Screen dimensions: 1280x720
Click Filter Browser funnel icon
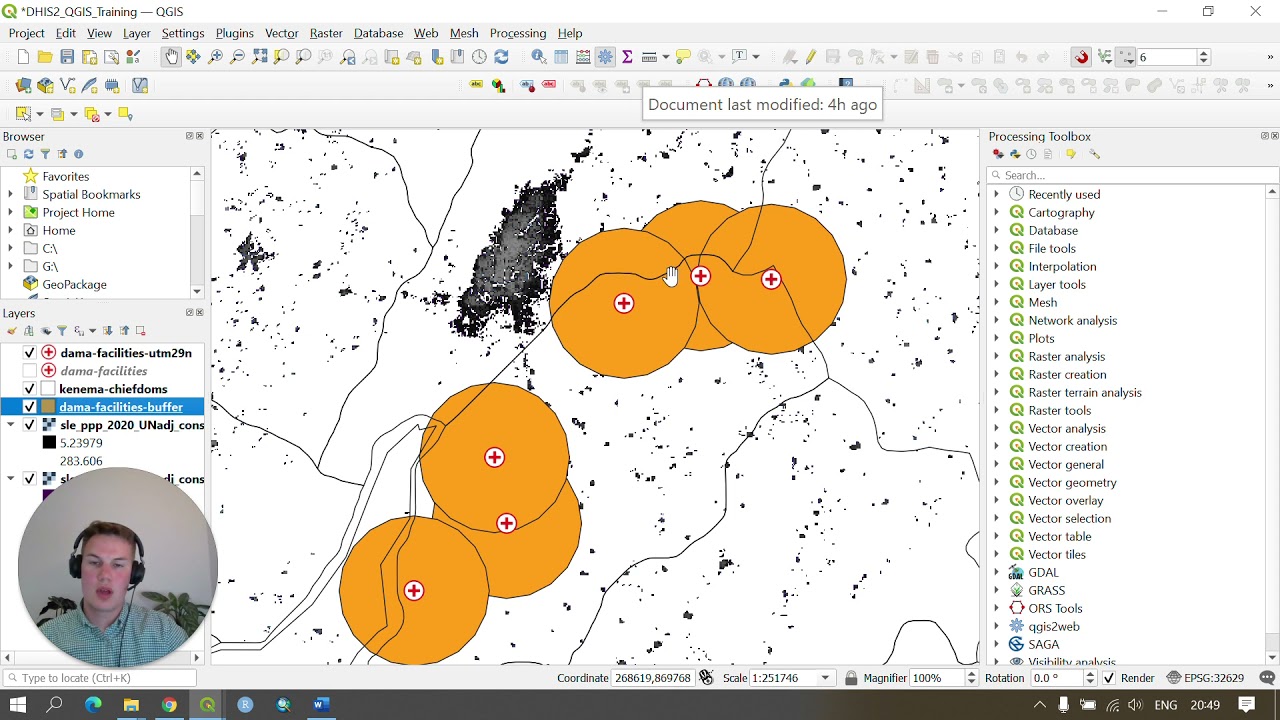coord(45,154)
